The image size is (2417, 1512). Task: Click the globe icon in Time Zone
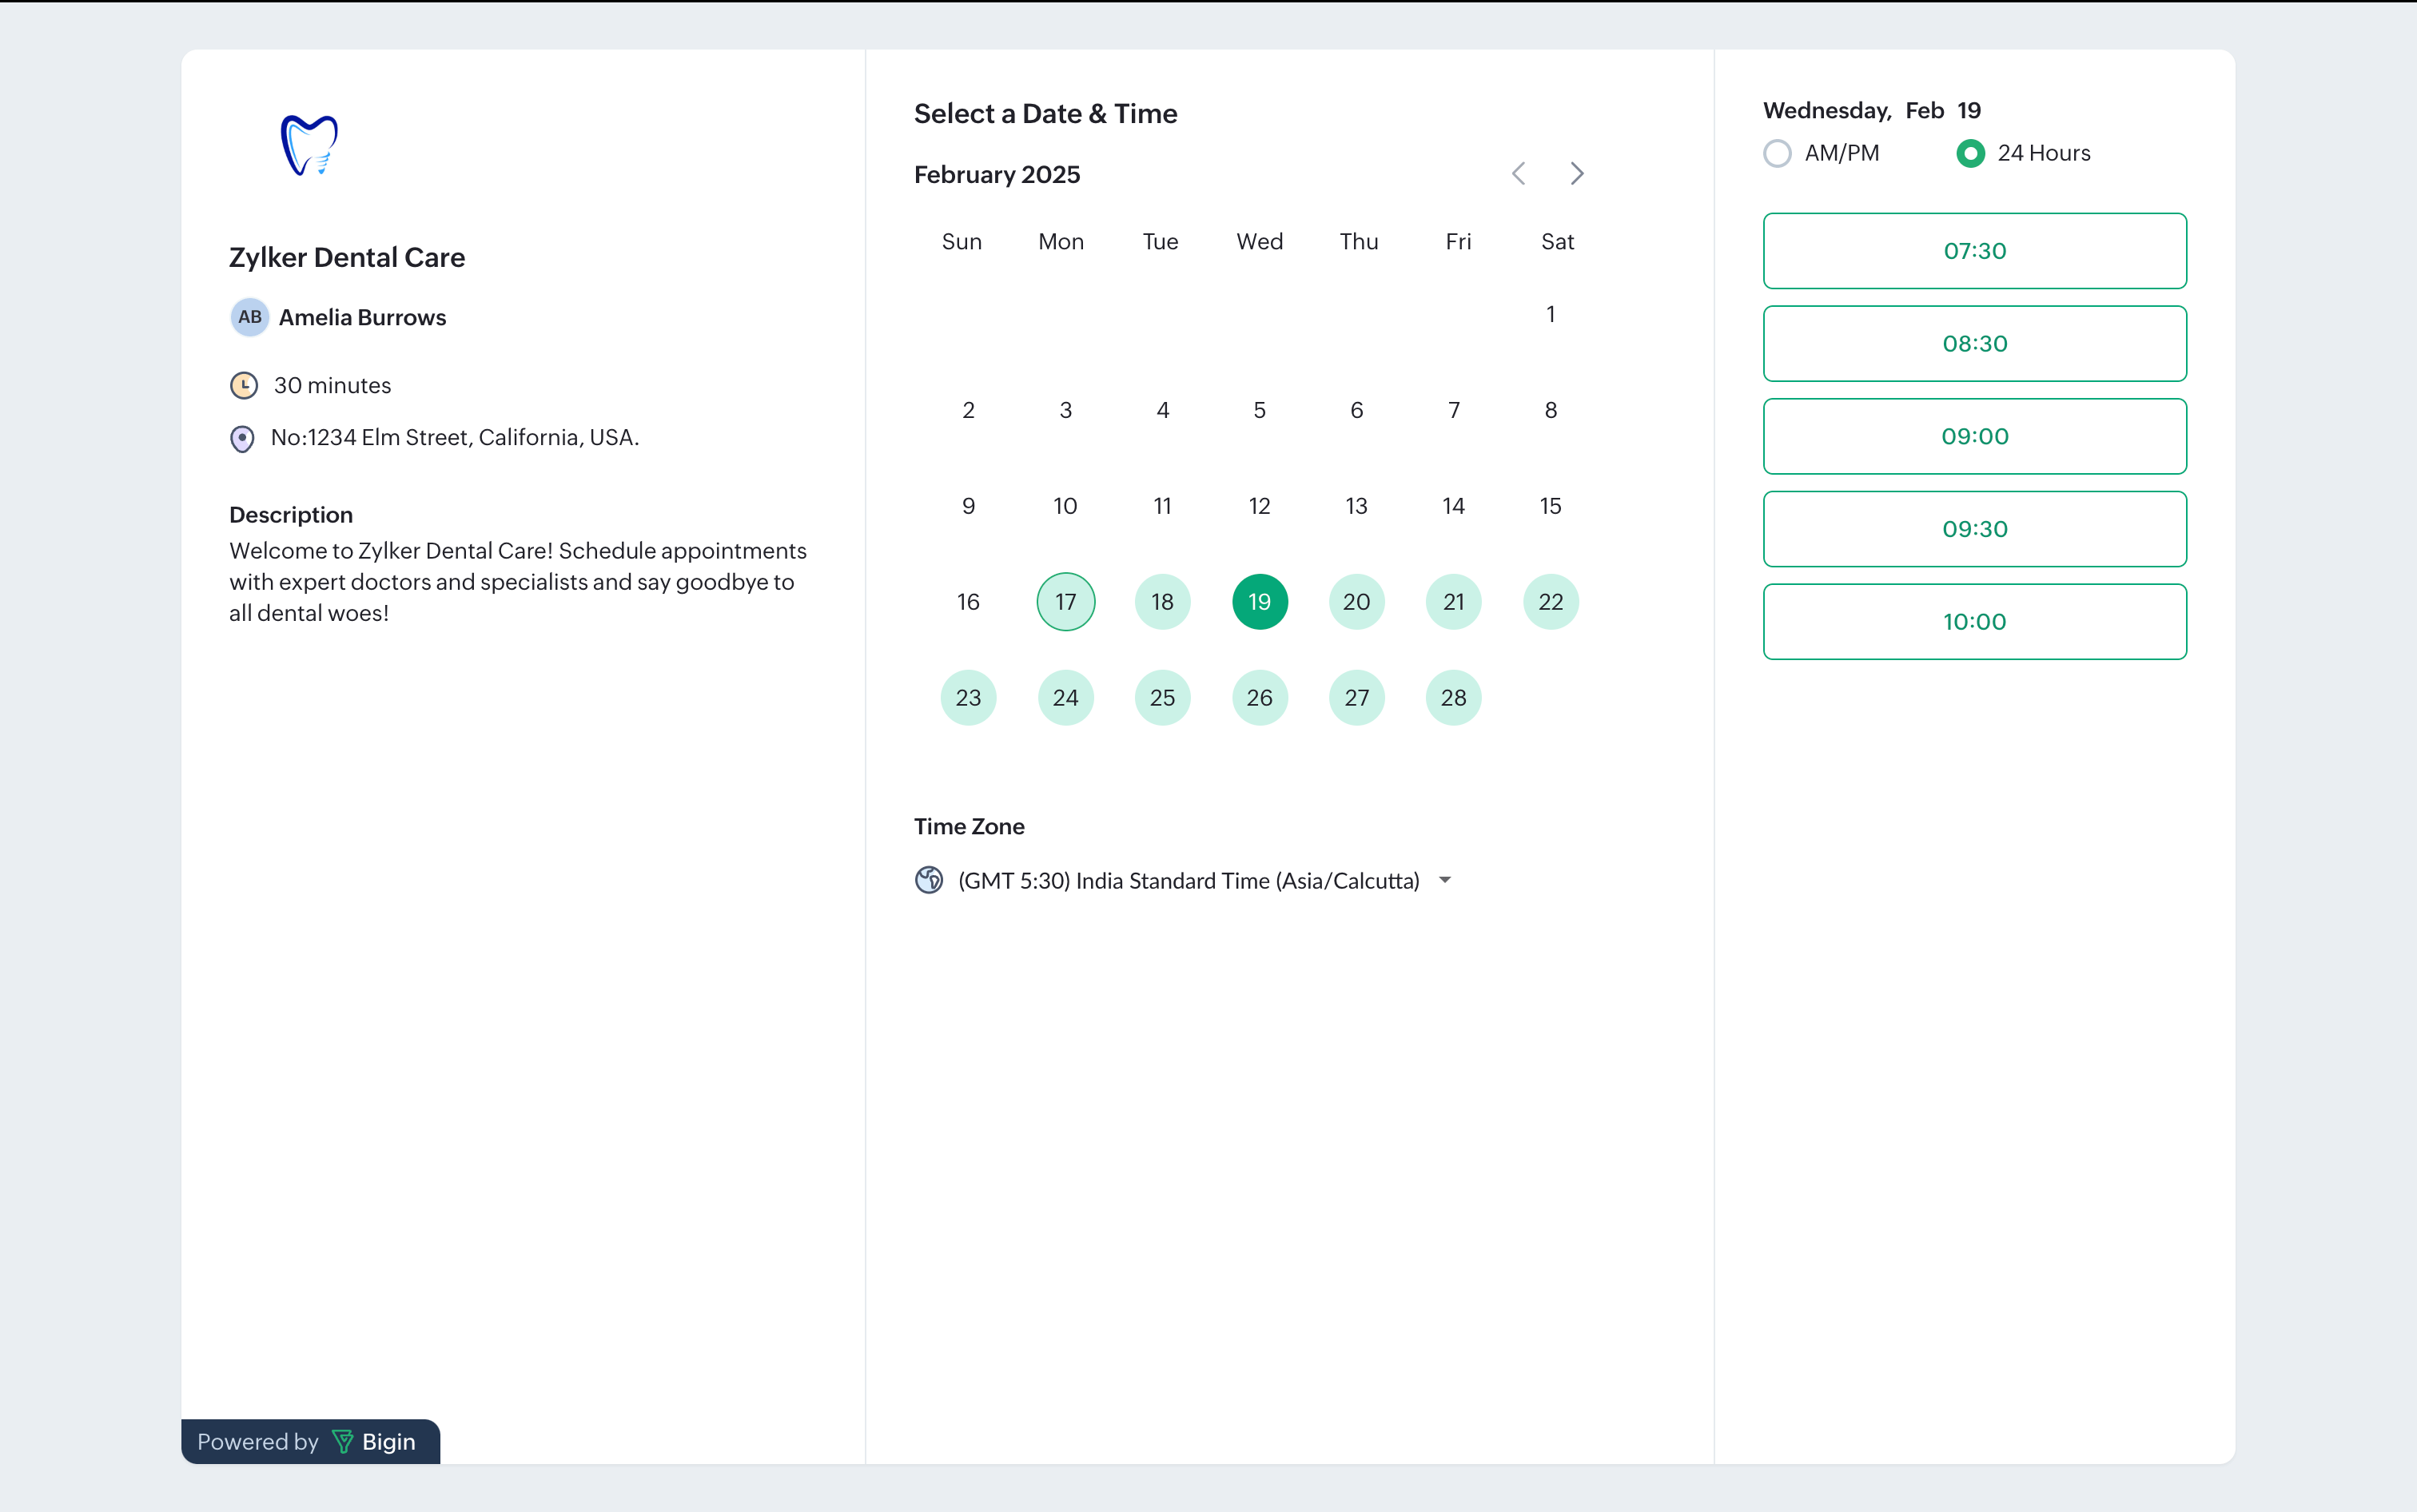pos(929,880)
